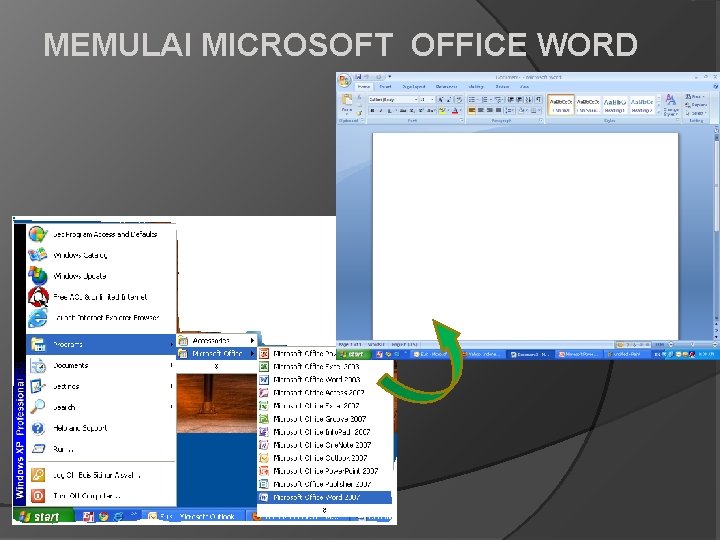Click the Align Text Right icon
Image resolution: width=720 pixels, height=540 pixels.
(490, 111)
